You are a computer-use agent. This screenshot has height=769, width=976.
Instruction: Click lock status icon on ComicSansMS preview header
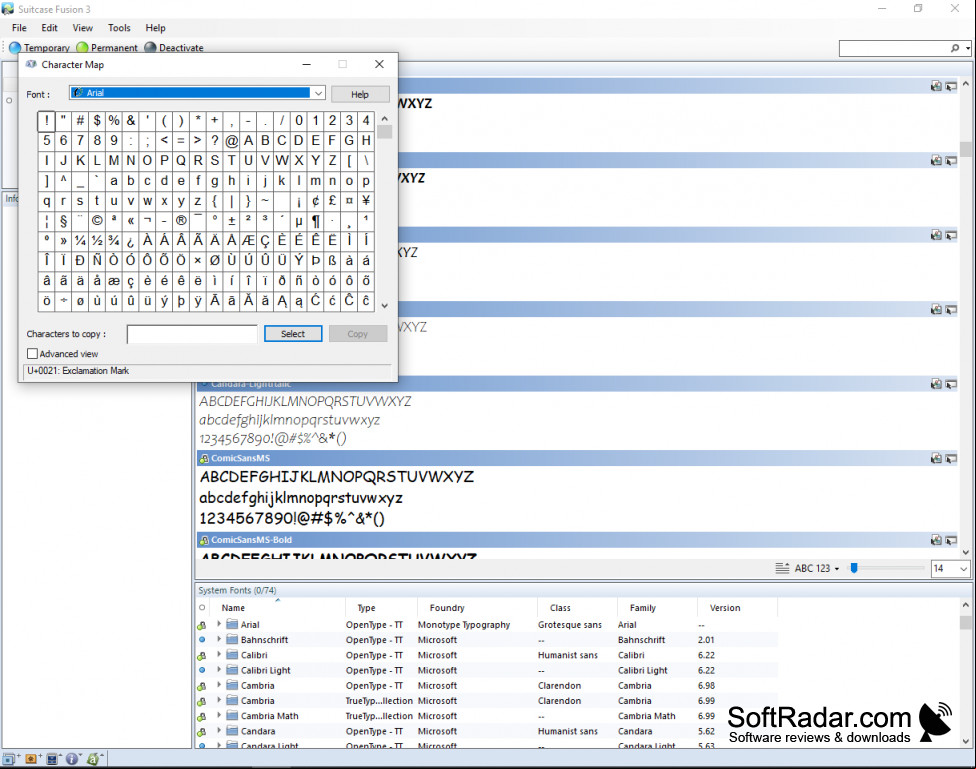204,459
